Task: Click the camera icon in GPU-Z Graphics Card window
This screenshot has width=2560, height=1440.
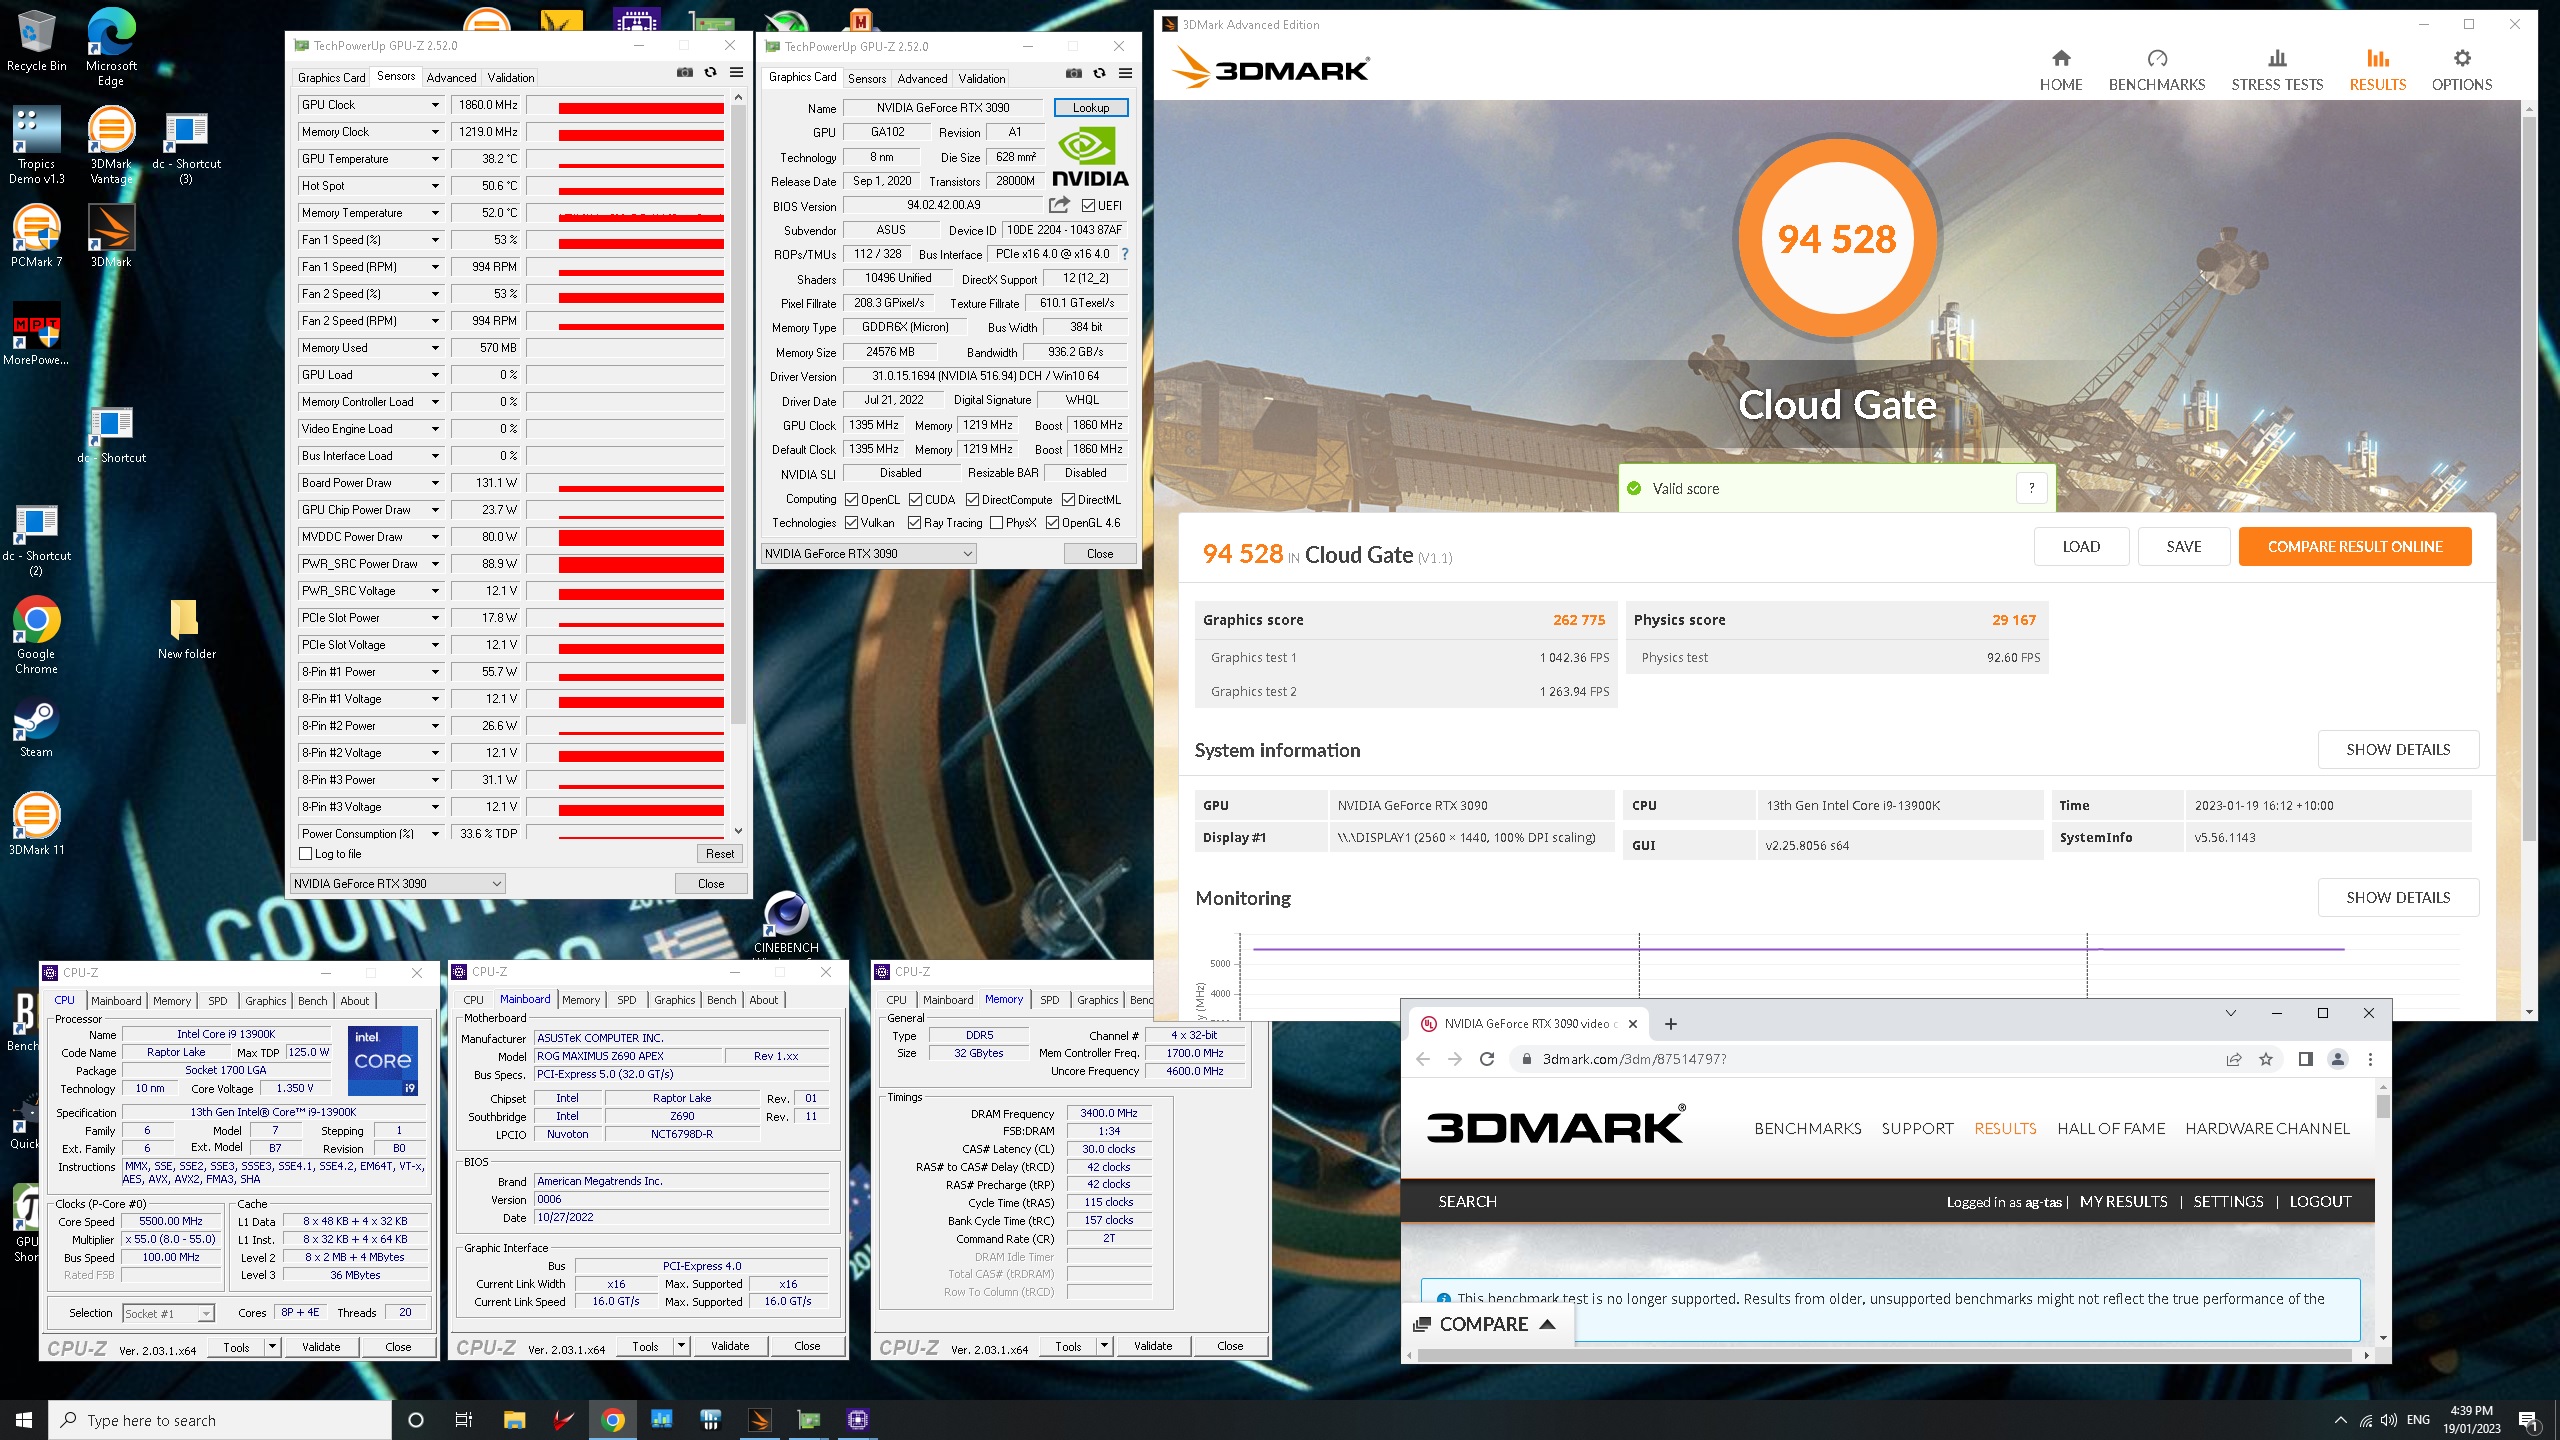Action: [x=1074, y=73]
